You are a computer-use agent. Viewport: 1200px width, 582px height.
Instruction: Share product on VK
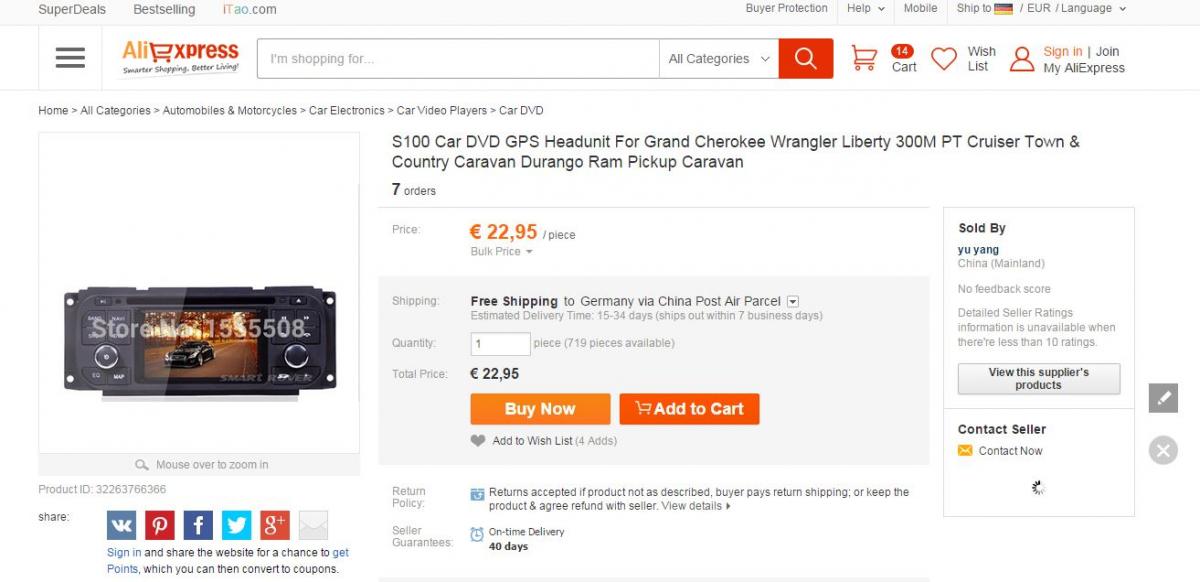click(122, 525)
